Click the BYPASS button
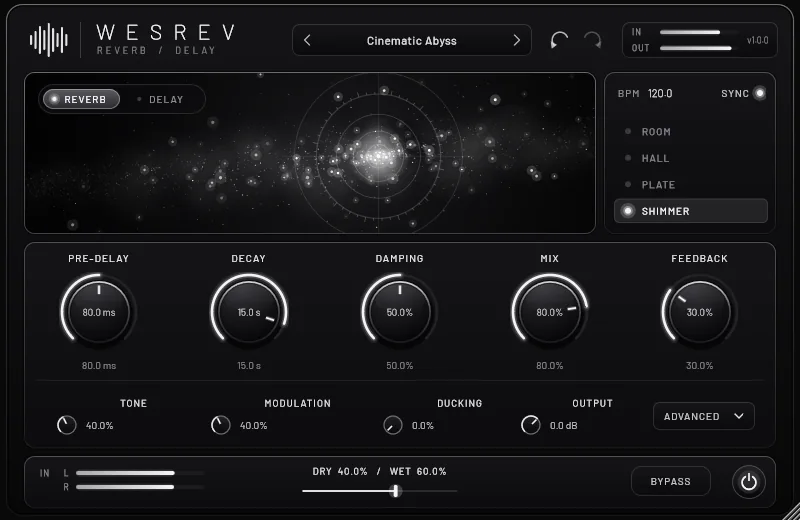 pyautogui.click(x=670, y=481)
